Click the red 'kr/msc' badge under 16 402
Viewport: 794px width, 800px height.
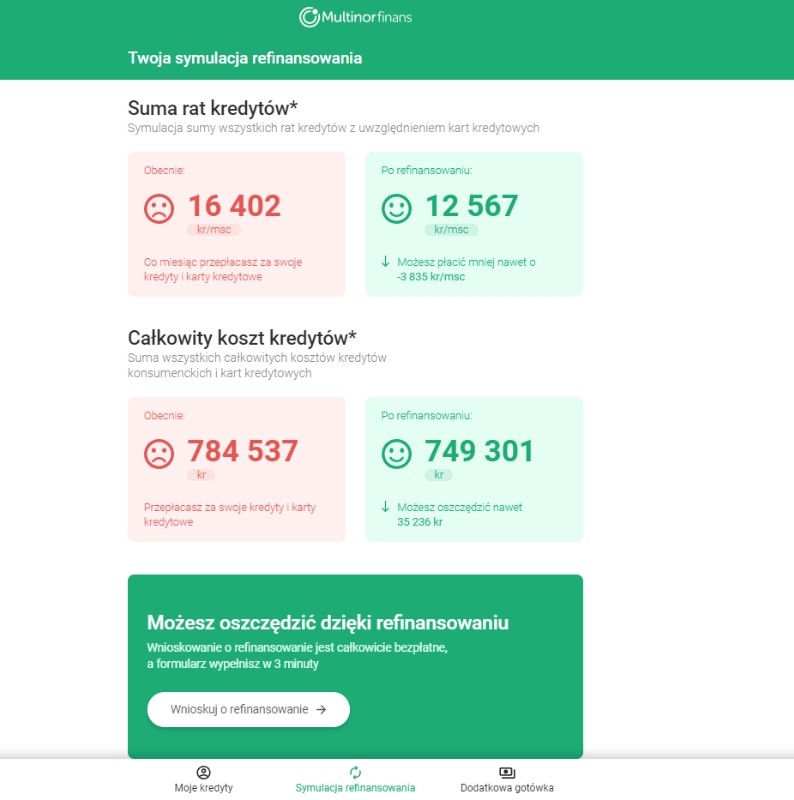pos(214,230)
